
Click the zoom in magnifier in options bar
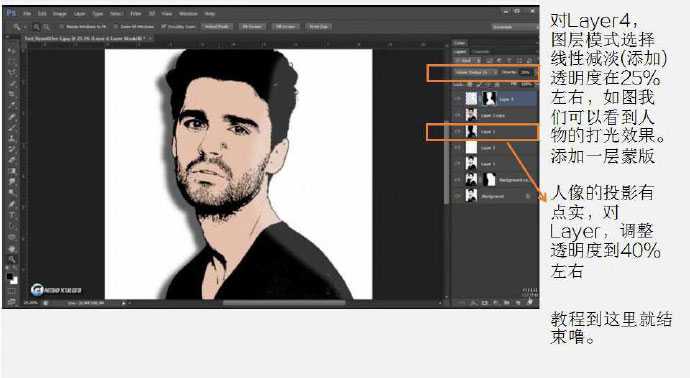[37, 27]
